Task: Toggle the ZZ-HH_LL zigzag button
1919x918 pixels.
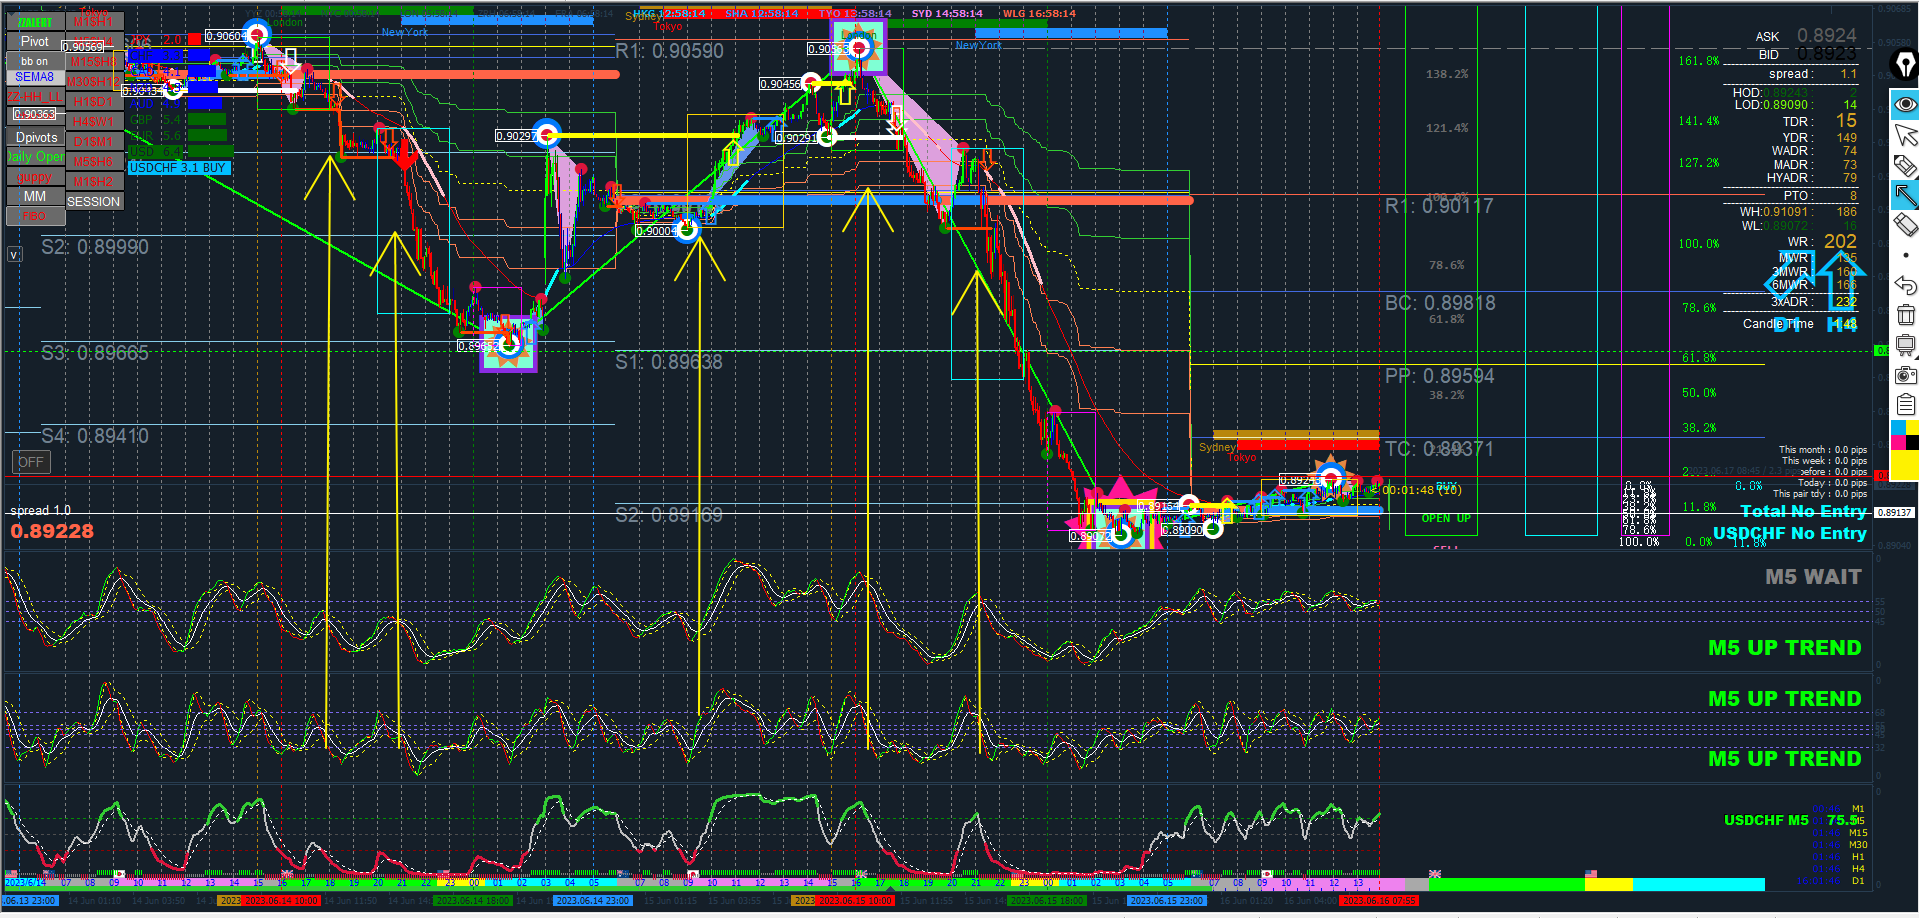Action: [35, 97]
